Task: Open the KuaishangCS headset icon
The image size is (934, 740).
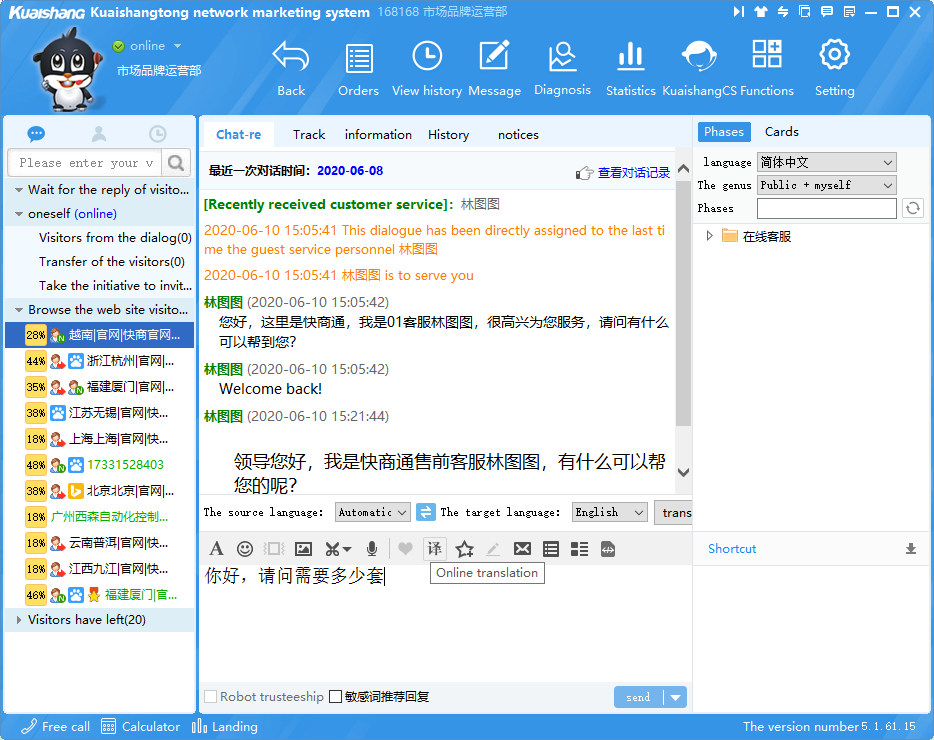Action: pos(699,57)
